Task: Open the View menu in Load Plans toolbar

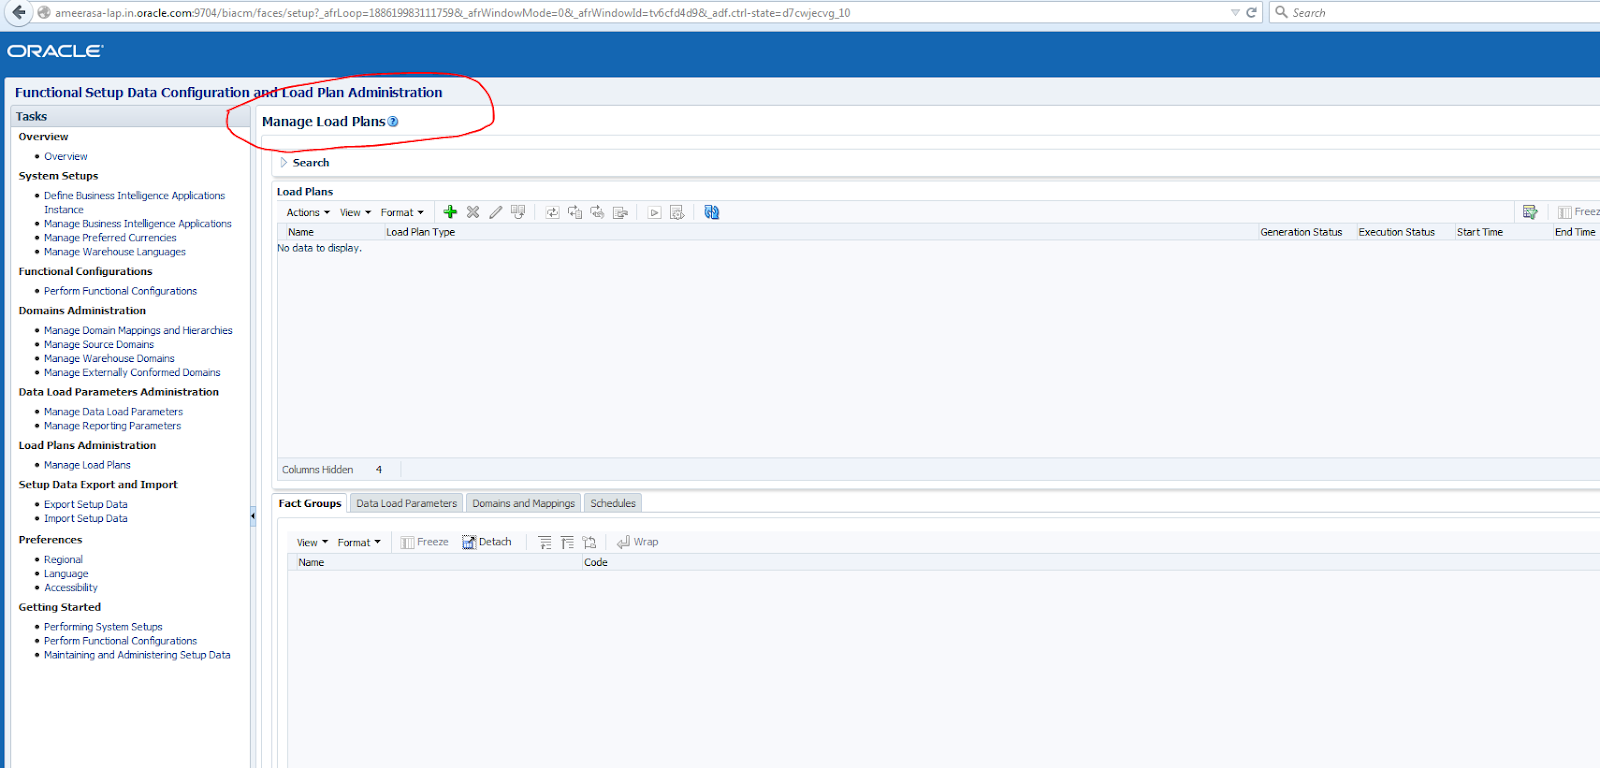Action: tap(355, 212)
